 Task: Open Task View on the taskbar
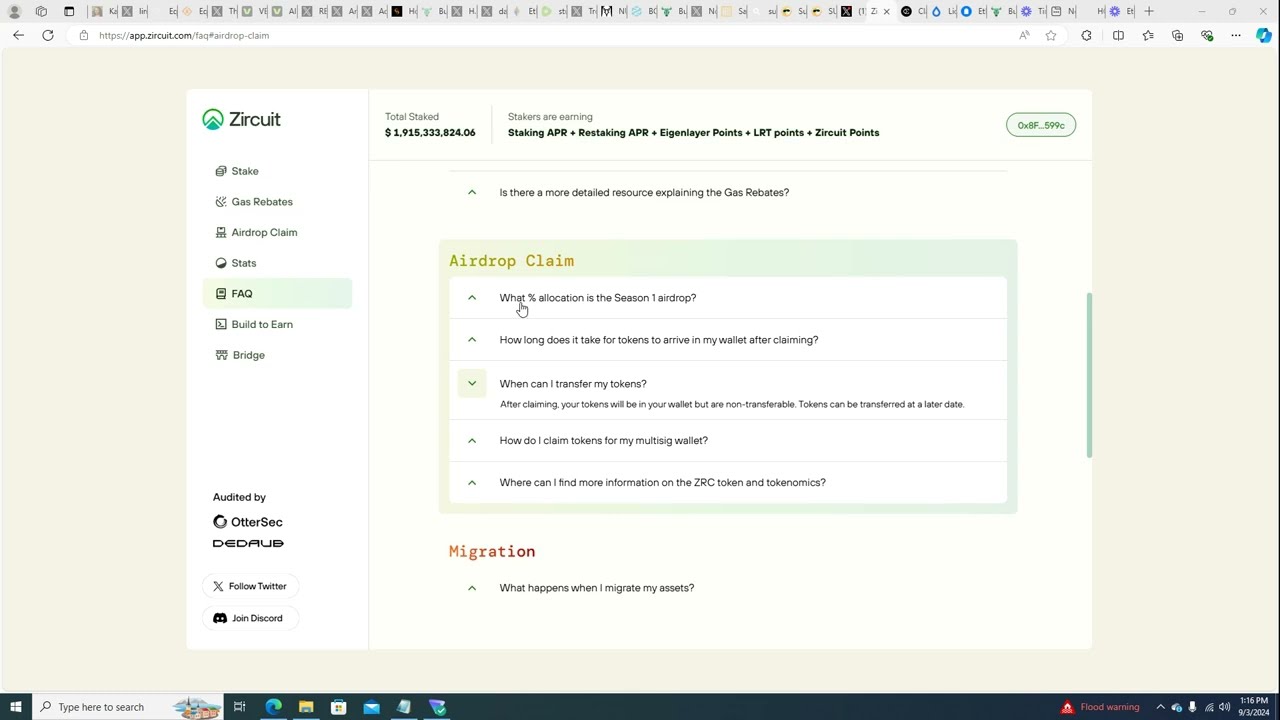click(240, 707)
